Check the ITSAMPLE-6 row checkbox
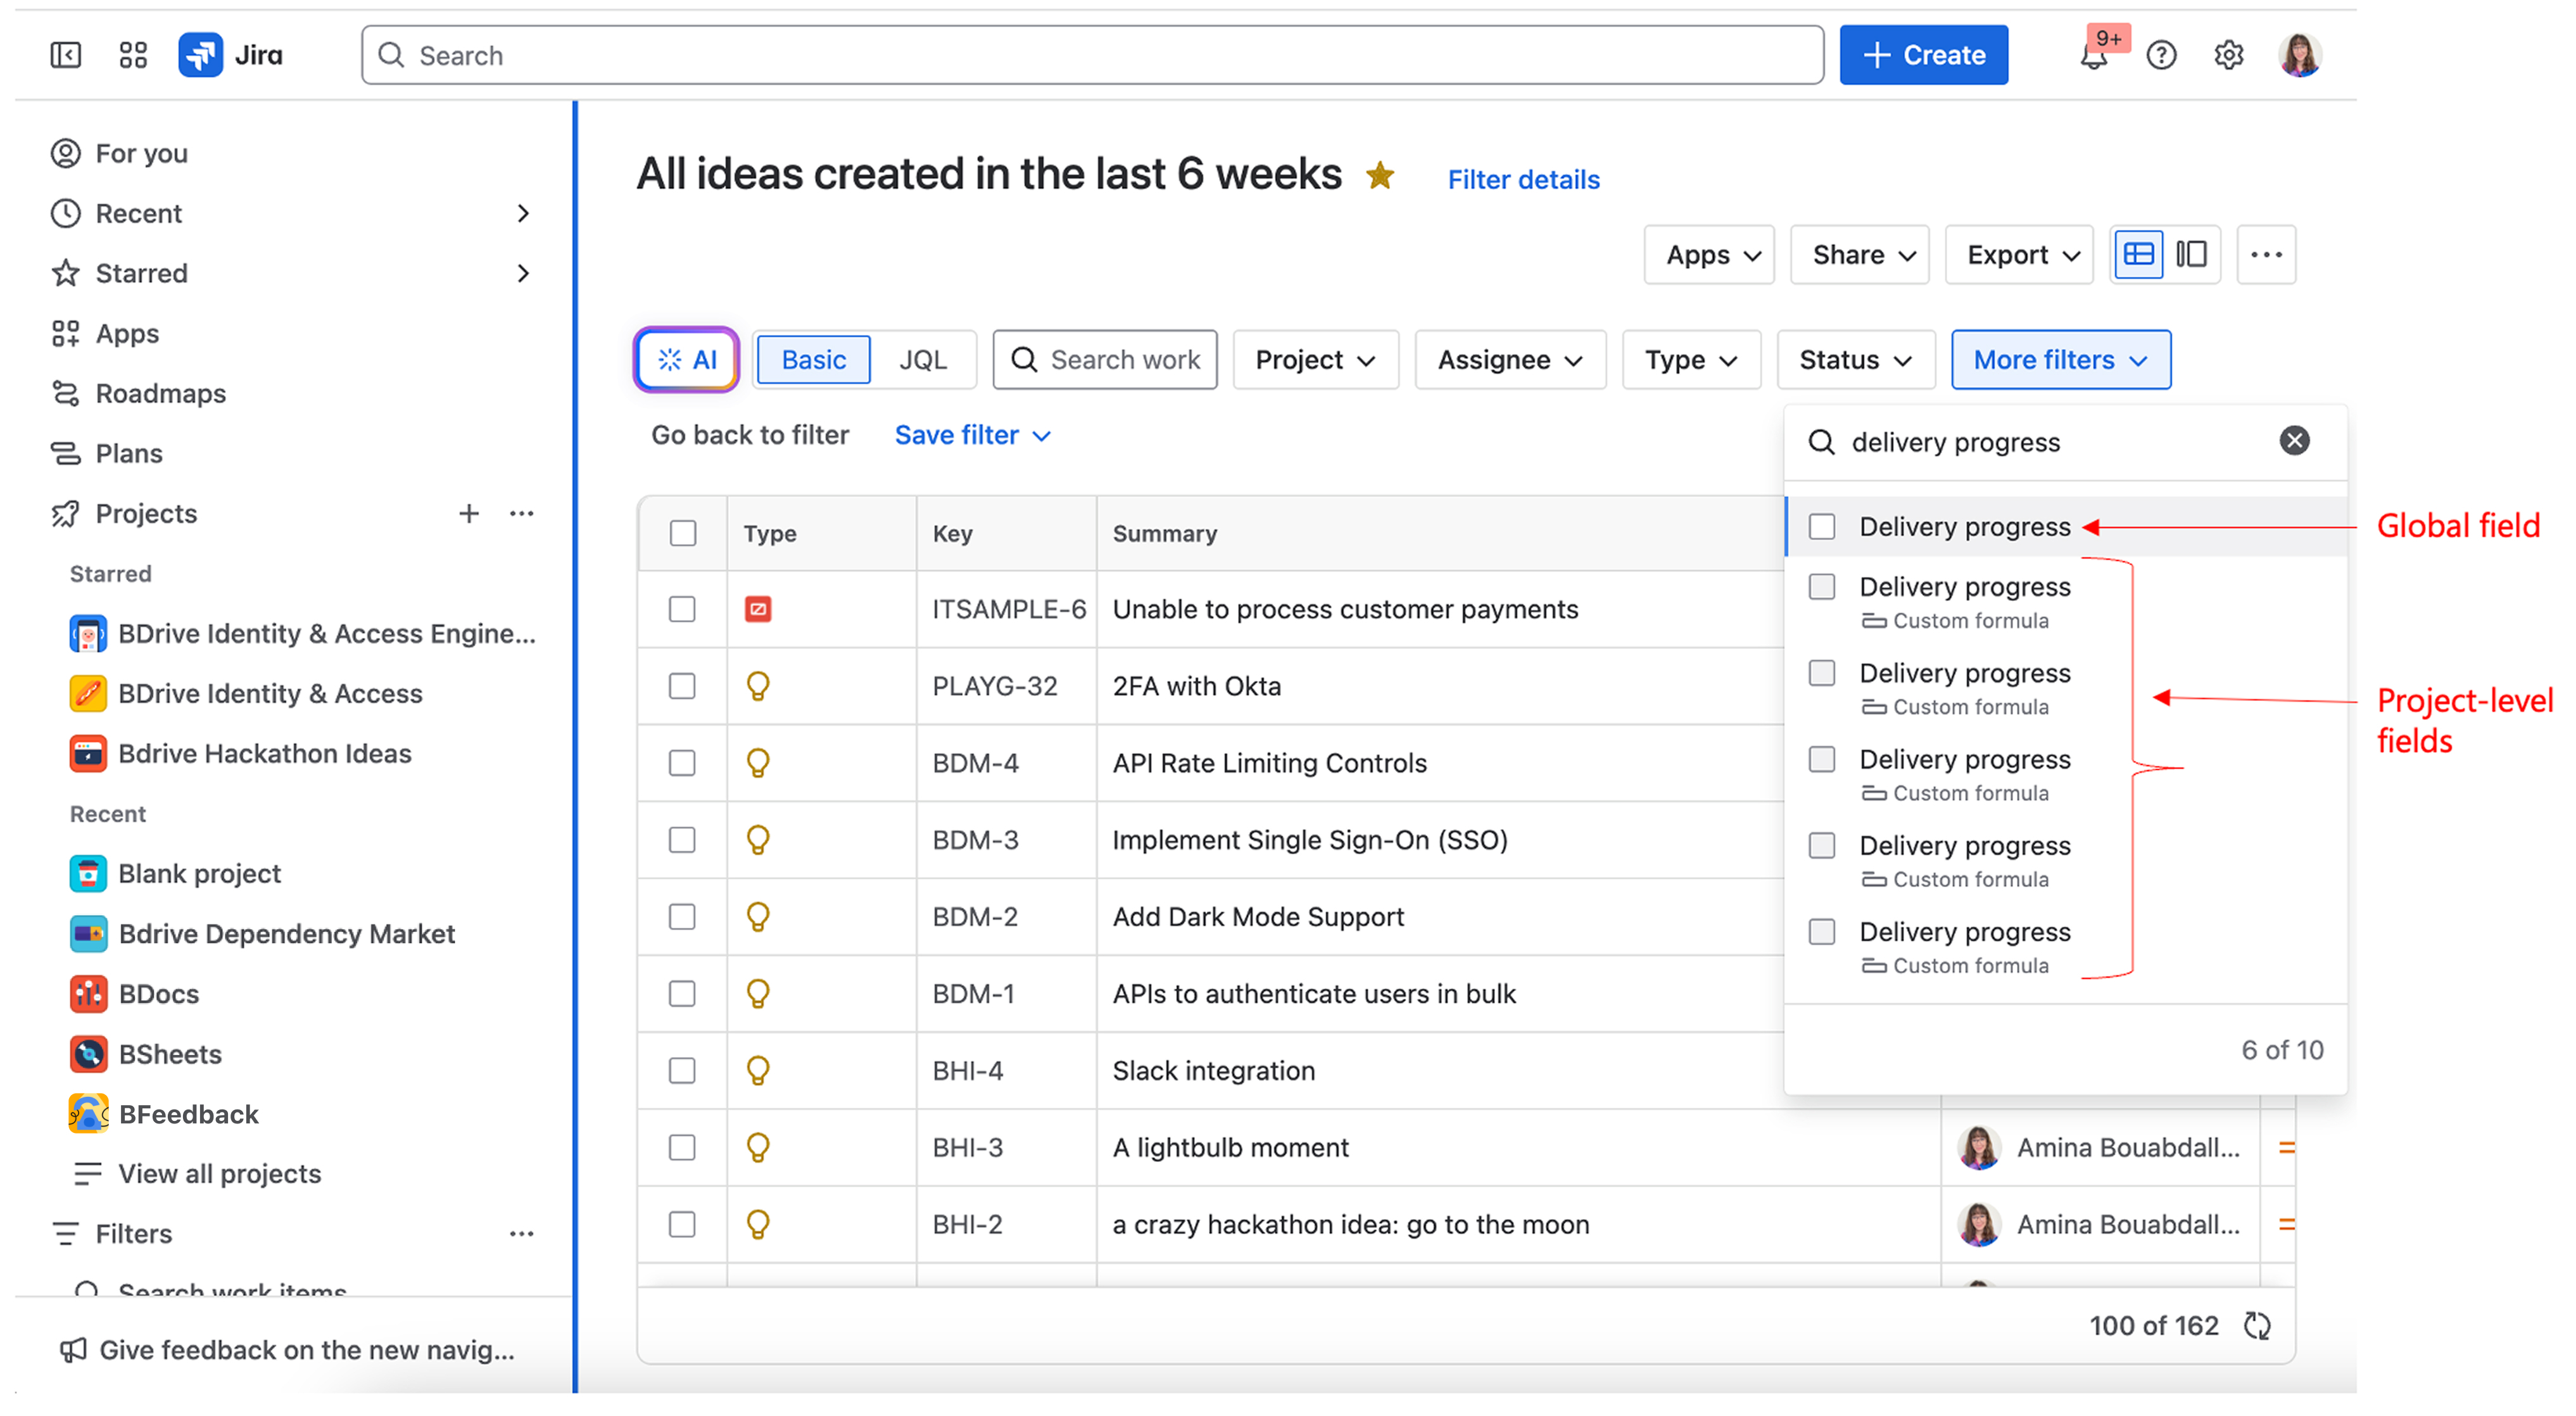Viewport: 2576px width, 1416px height. coord(682,608)
